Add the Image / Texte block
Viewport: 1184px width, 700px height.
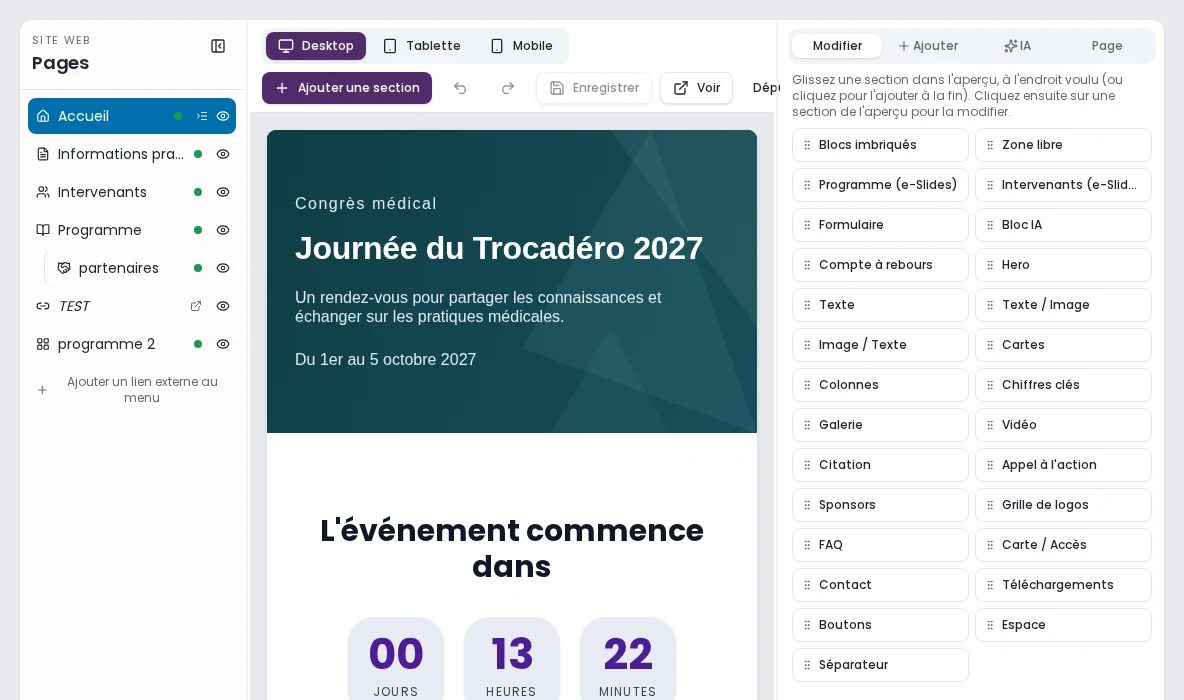point(880,345)
